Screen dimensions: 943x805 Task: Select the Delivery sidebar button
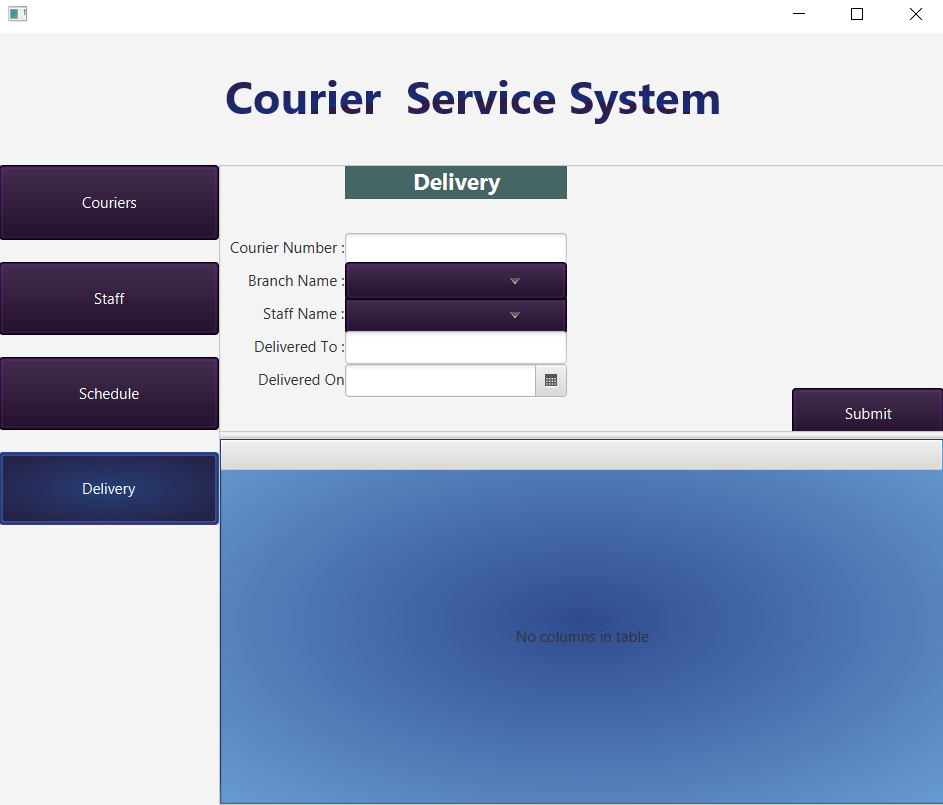pyautogui.click(x=109, y=489)
